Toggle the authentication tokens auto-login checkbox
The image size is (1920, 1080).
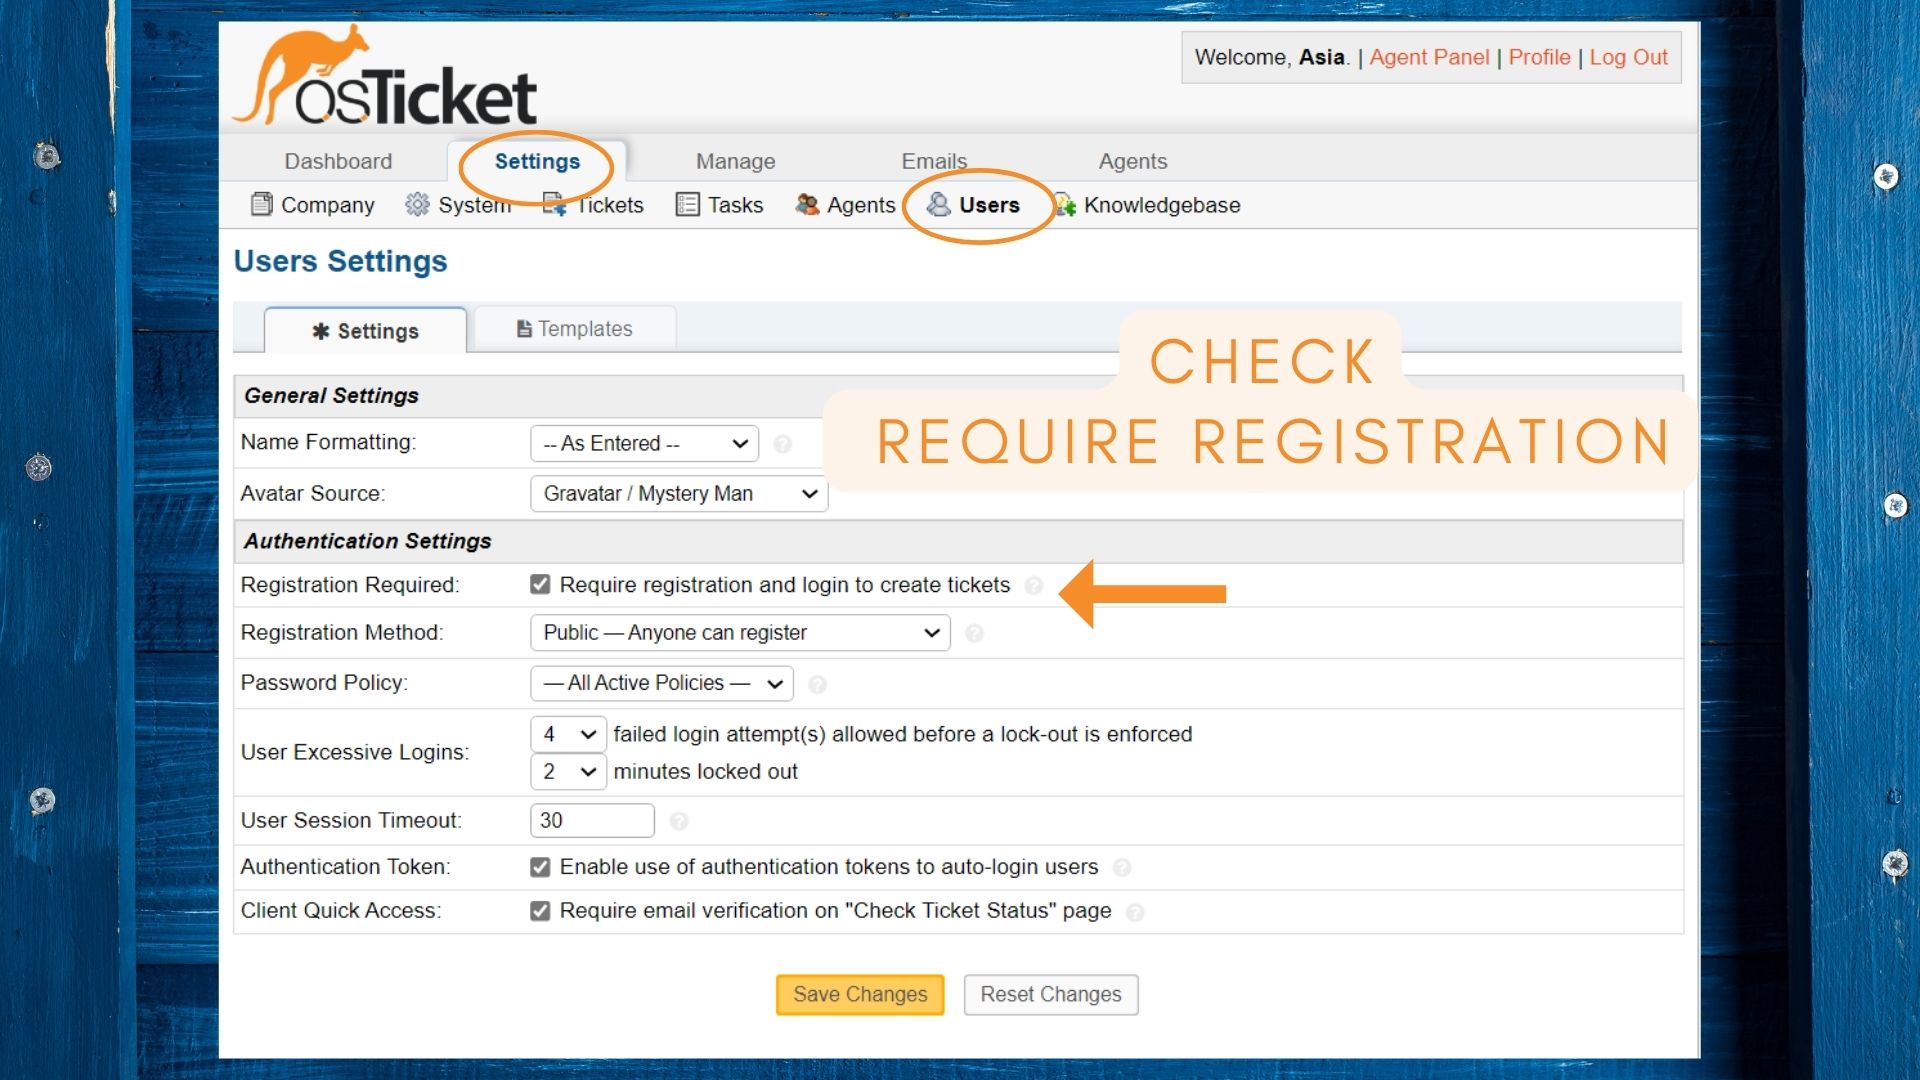point(540,867)
